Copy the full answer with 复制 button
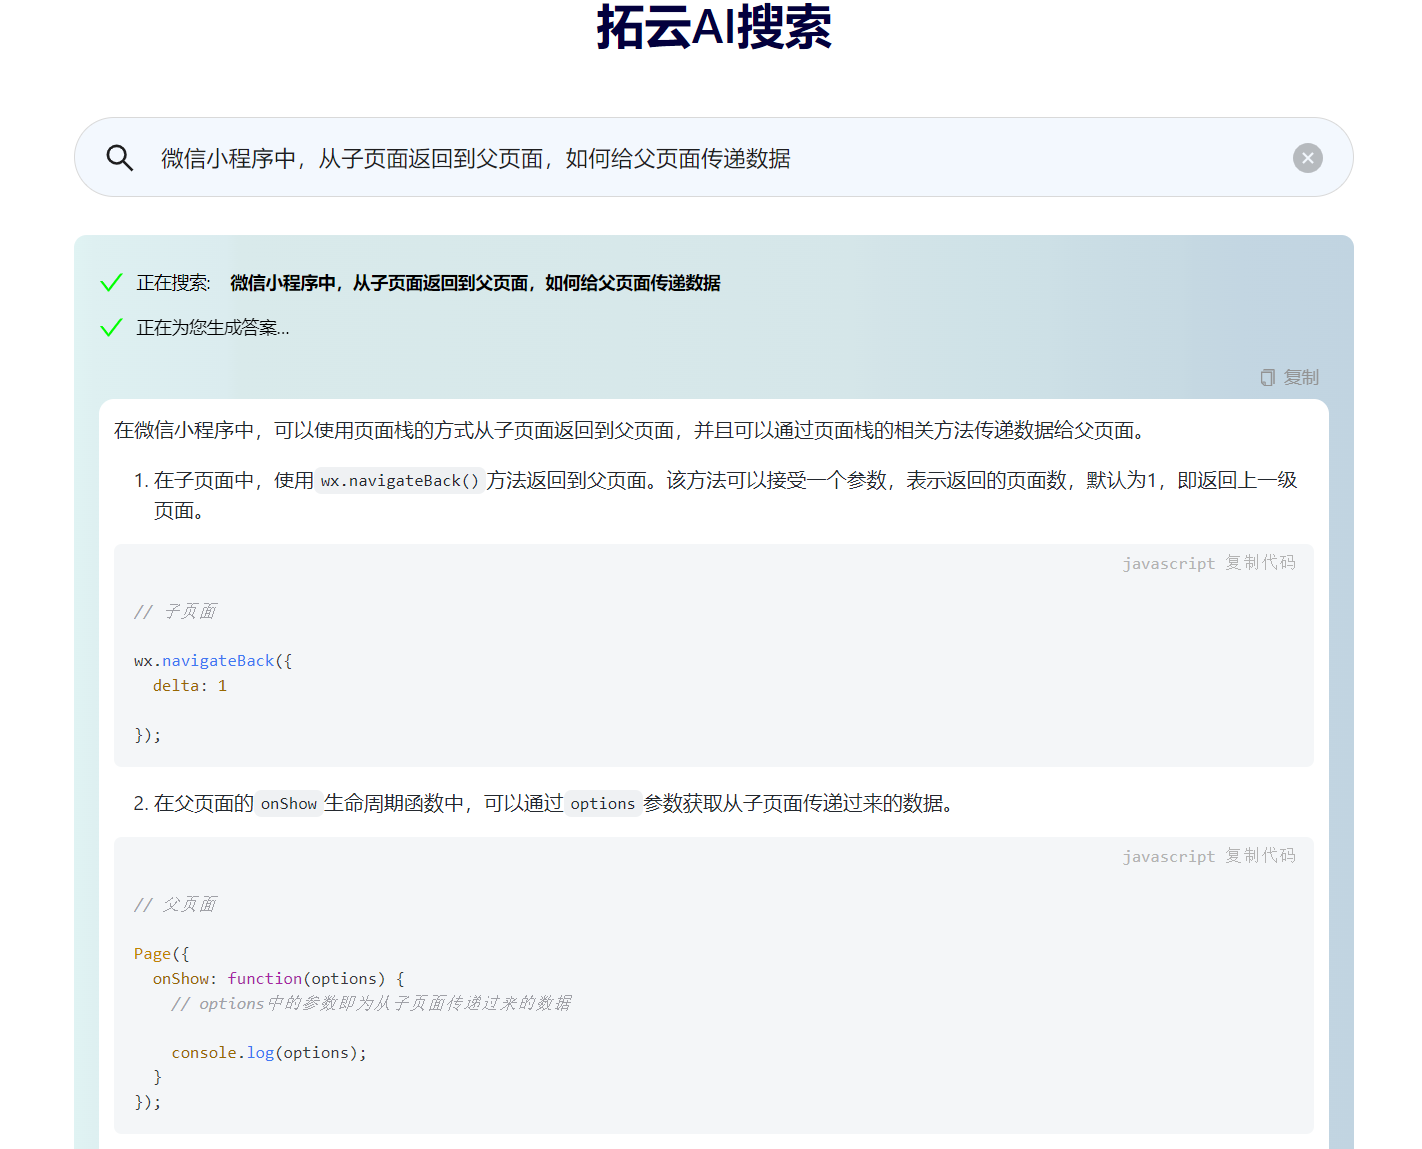1422x1149 pixels. pyautogui.click(x=1290, y=377)
